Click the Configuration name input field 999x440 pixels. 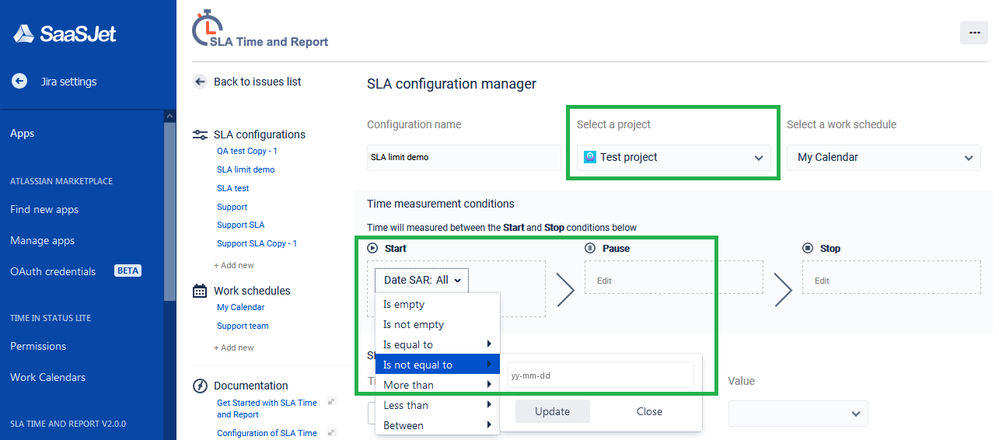point(464,157)
